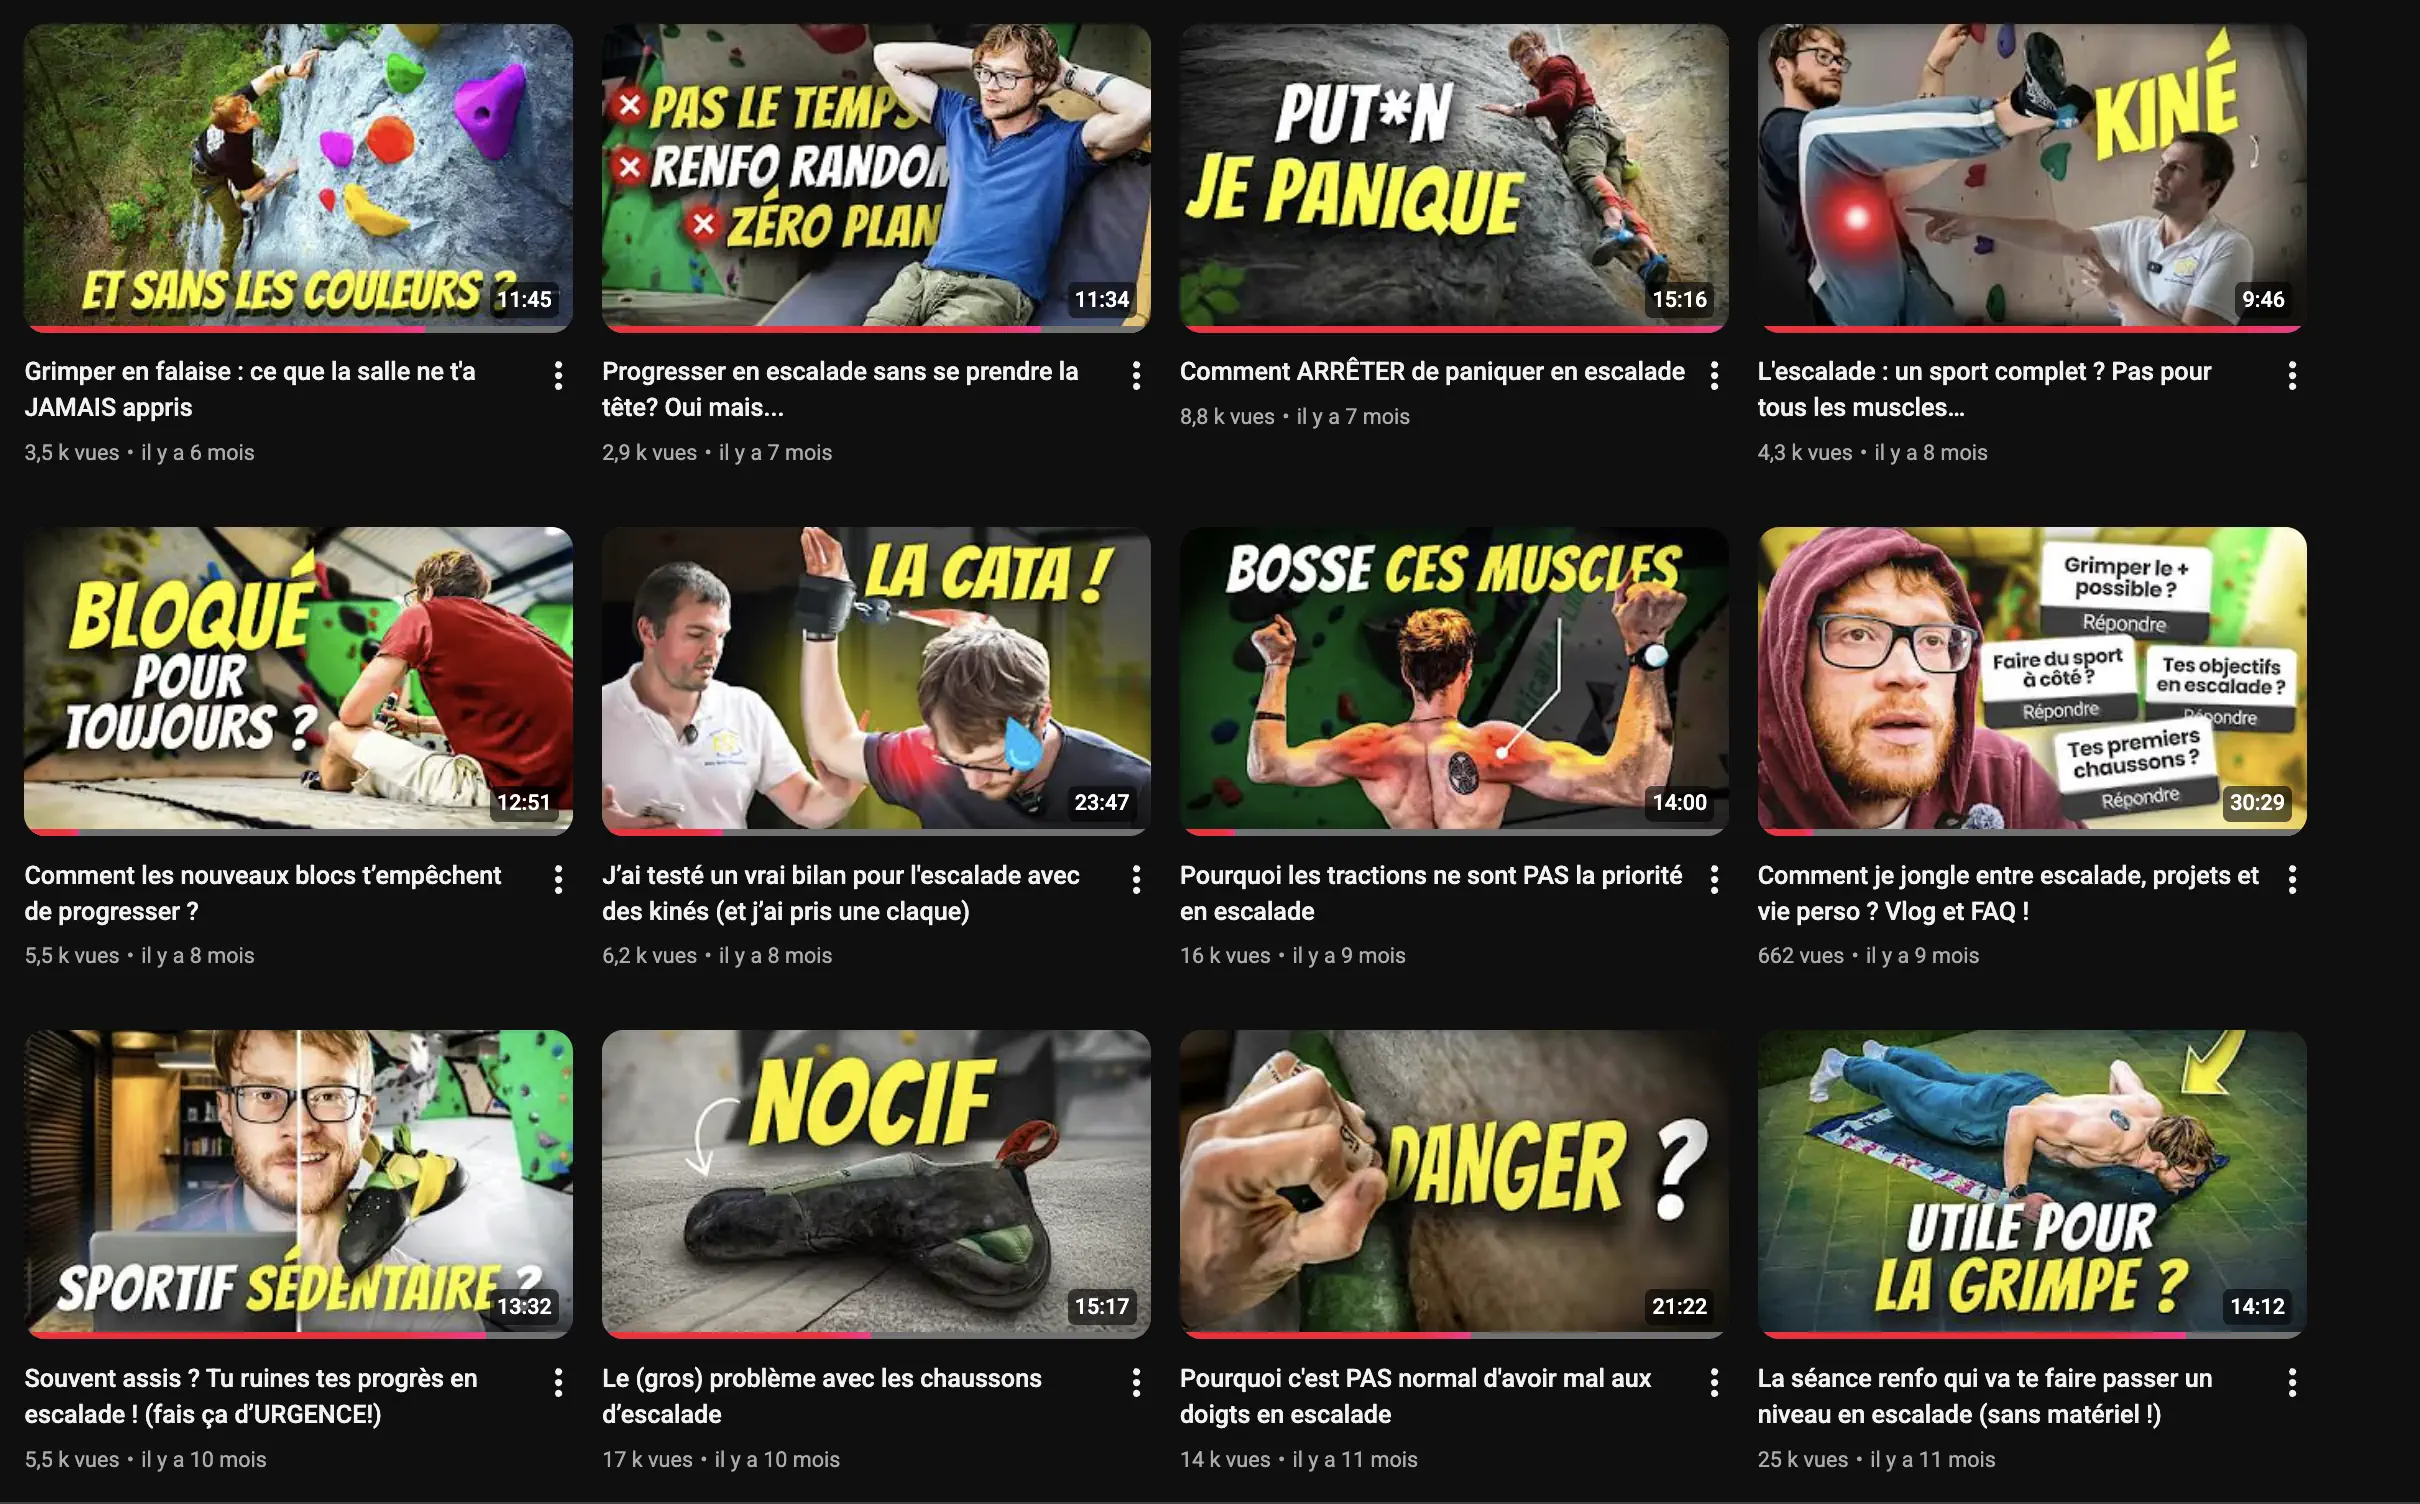The height and width of the screenshot is (1504, 2420).
Task: Click the red watch-progress bar on 'DANGER ?' thumbnail
Action: (1326, 1334)
